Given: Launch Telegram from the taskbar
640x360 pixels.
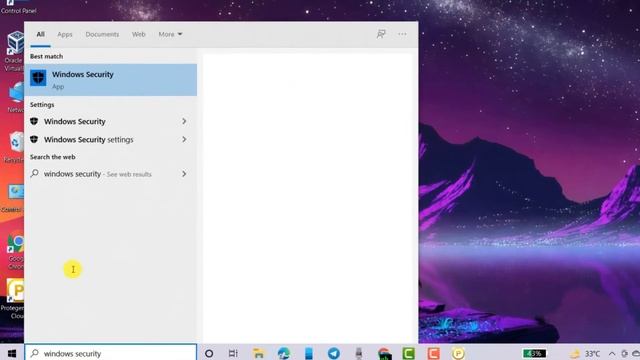Looking at the screenshot, I should [x=334, y=353].
